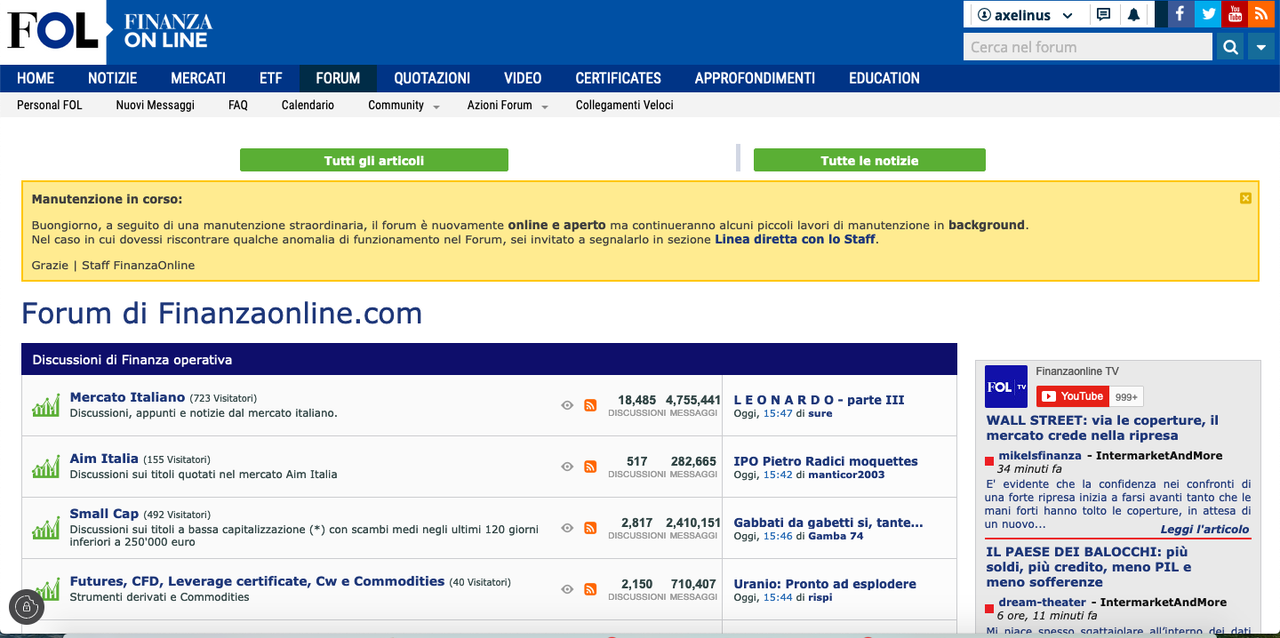Open article WALL STREET: via le coperture
Screen dimensions: 1280x638
point(1102,428)
